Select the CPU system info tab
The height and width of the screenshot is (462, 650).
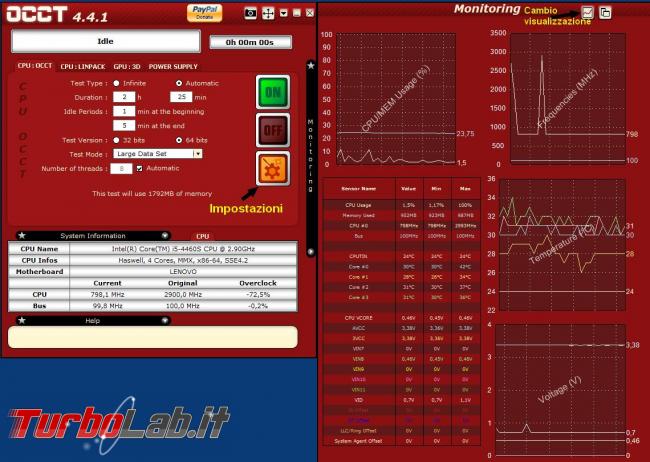tap(202, 236)
